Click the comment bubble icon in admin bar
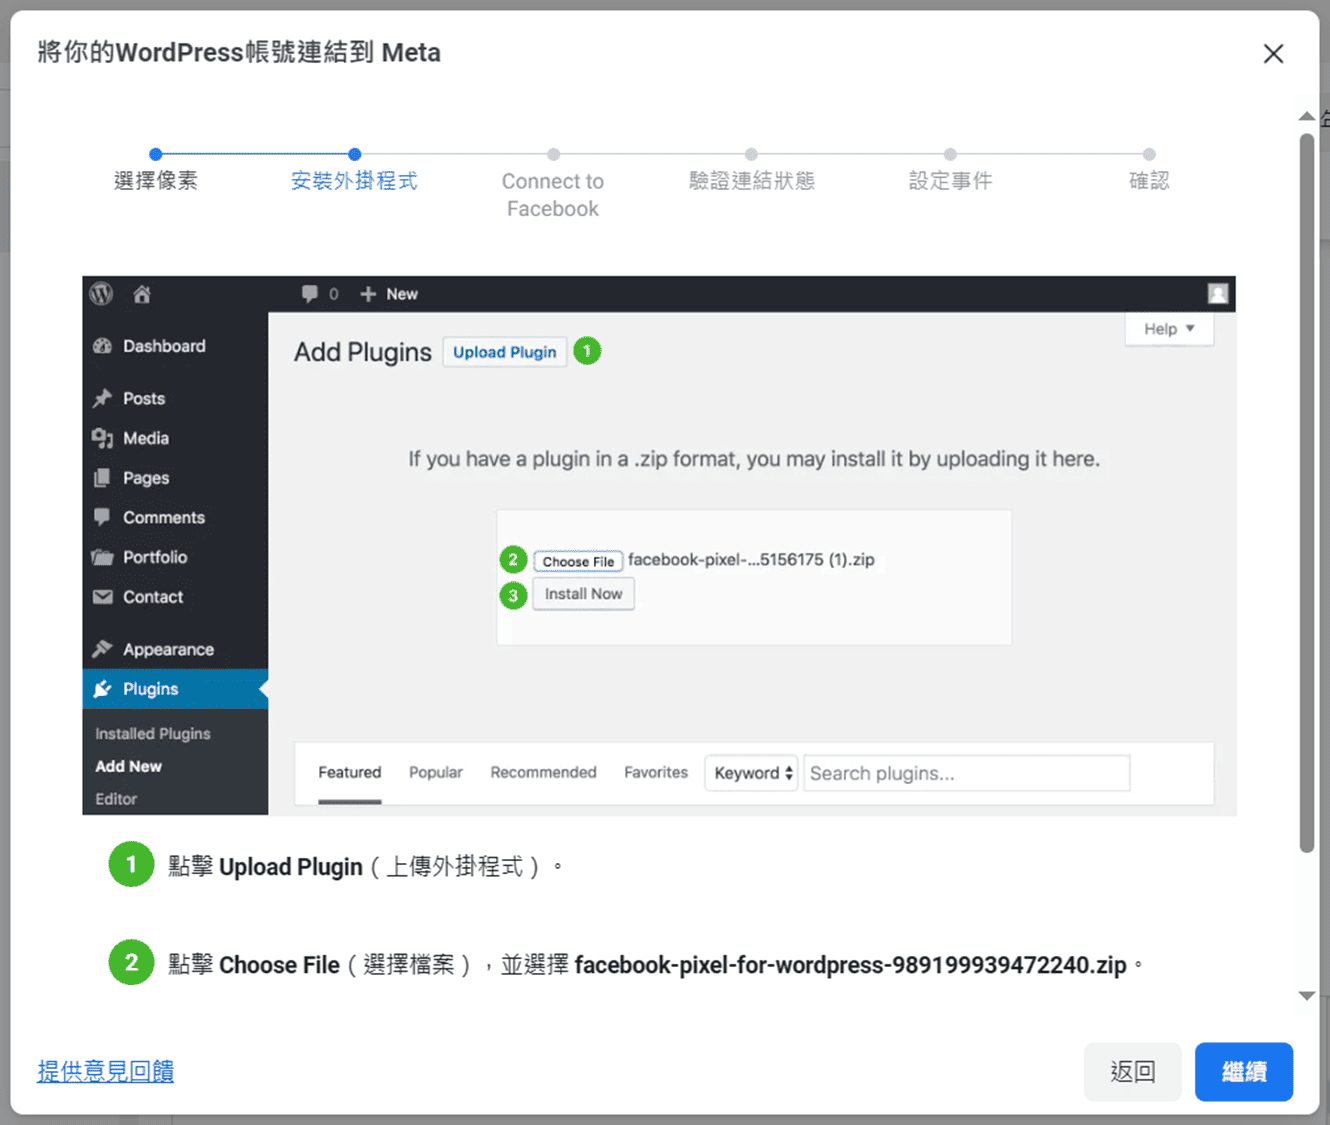The image size is (1330, 1125). (x=310, y=294)
